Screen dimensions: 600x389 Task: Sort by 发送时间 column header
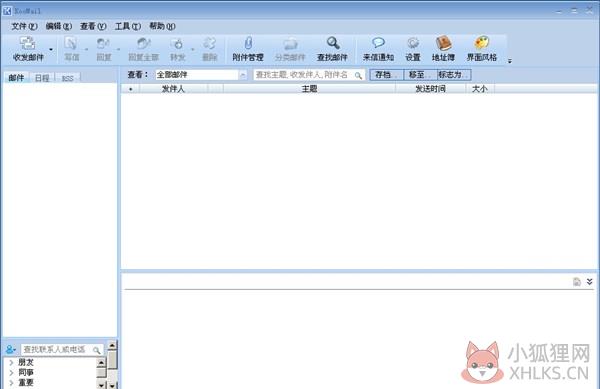click(x=430, y=89)
